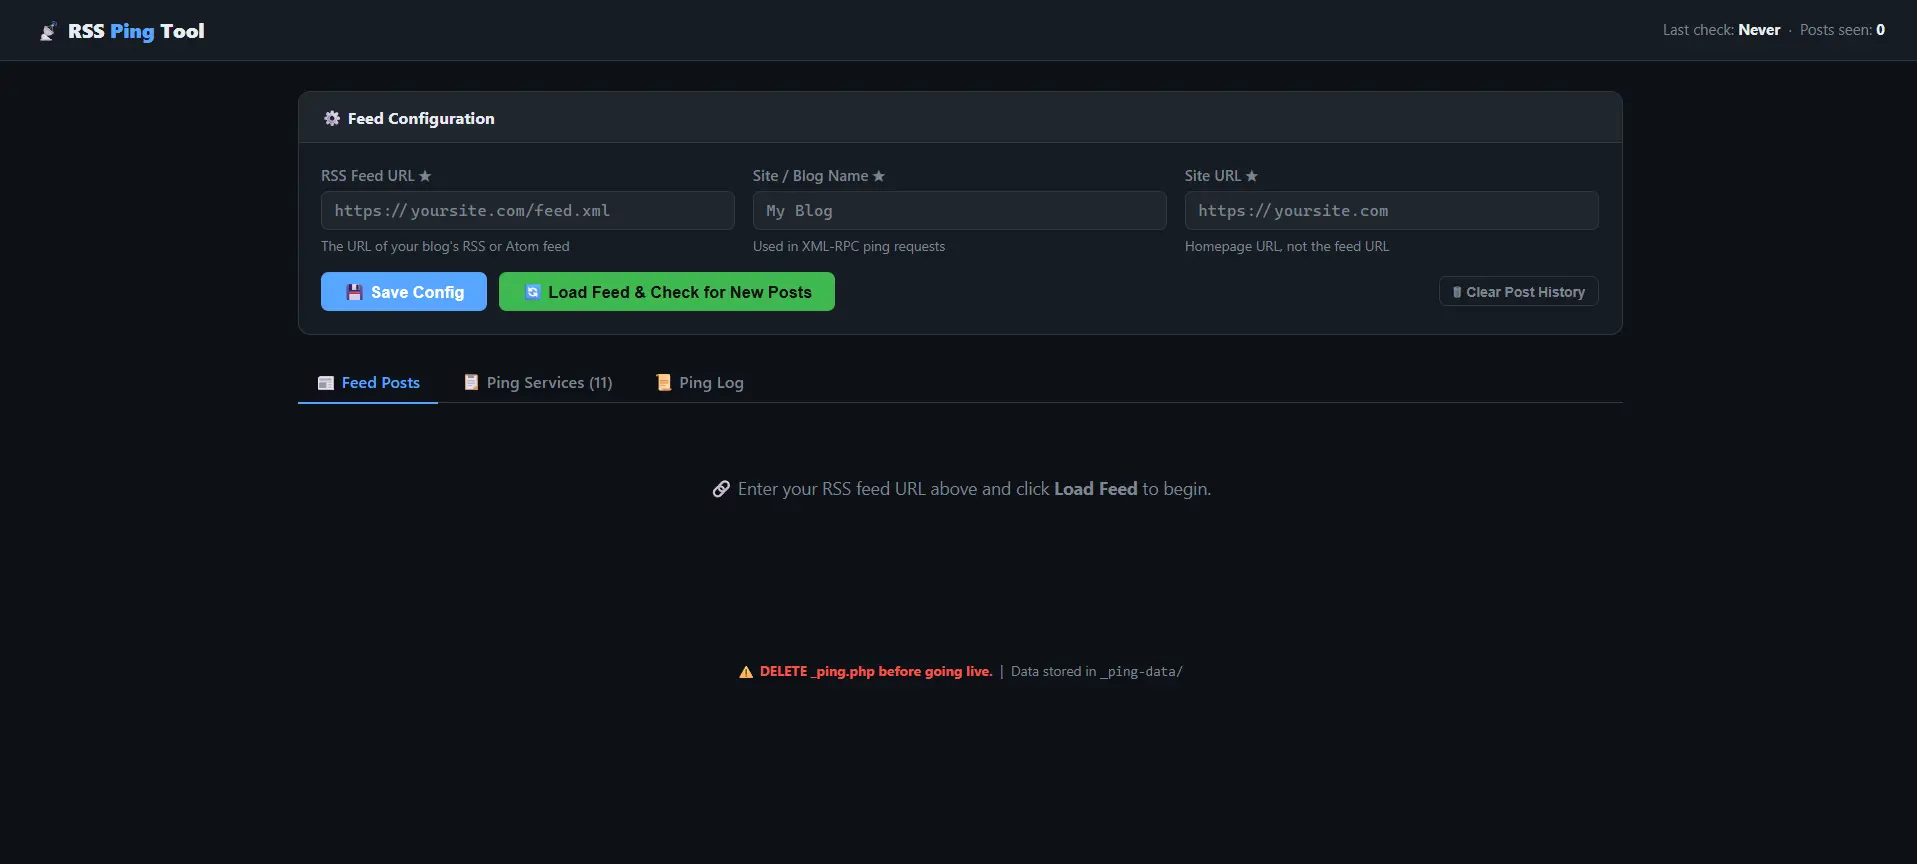
Task: Click the RSS Ping Tool logo icon
Action: tap(48, 32)
